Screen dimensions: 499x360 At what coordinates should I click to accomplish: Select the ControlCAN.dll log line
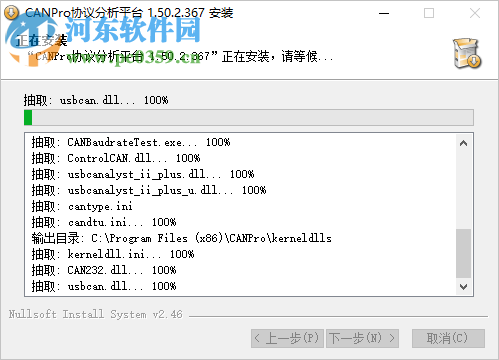[x=116, y=158]
